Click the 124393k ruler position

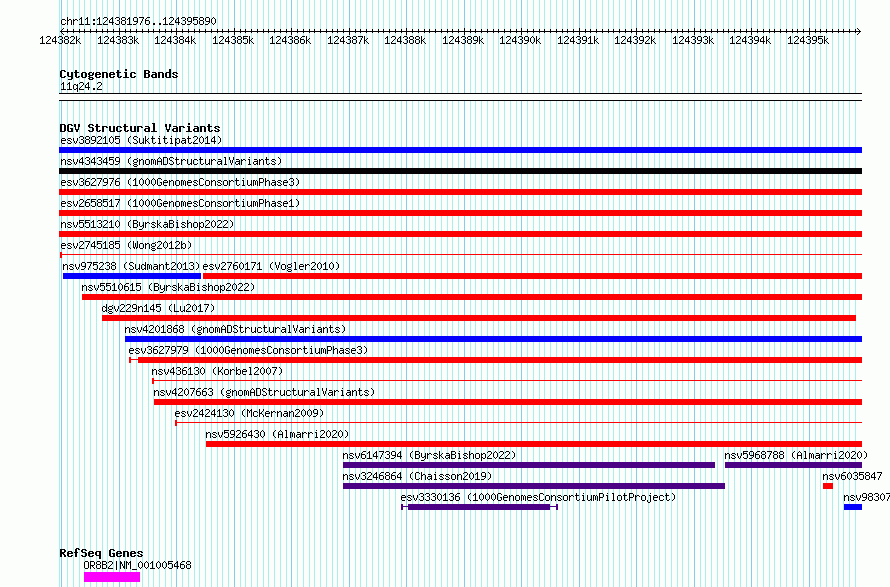click(693, 40)
